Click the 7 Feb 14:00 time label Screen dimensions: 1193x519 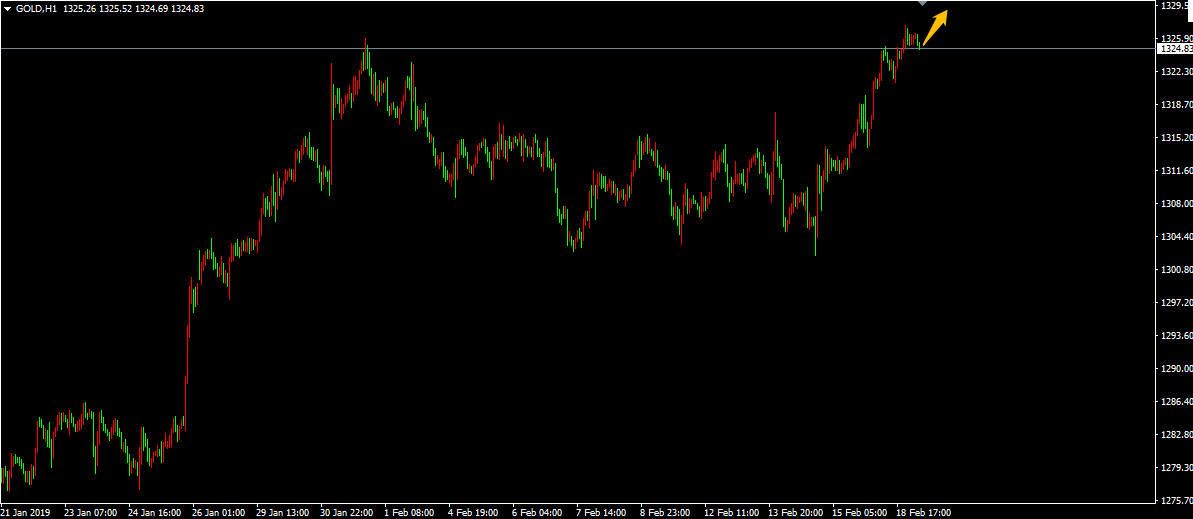point(602,513)
